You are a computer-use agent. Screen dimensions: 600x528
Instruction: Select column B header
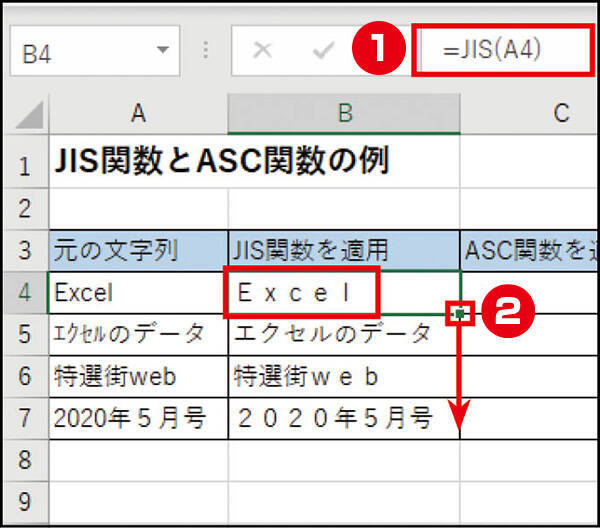(344, 114)
